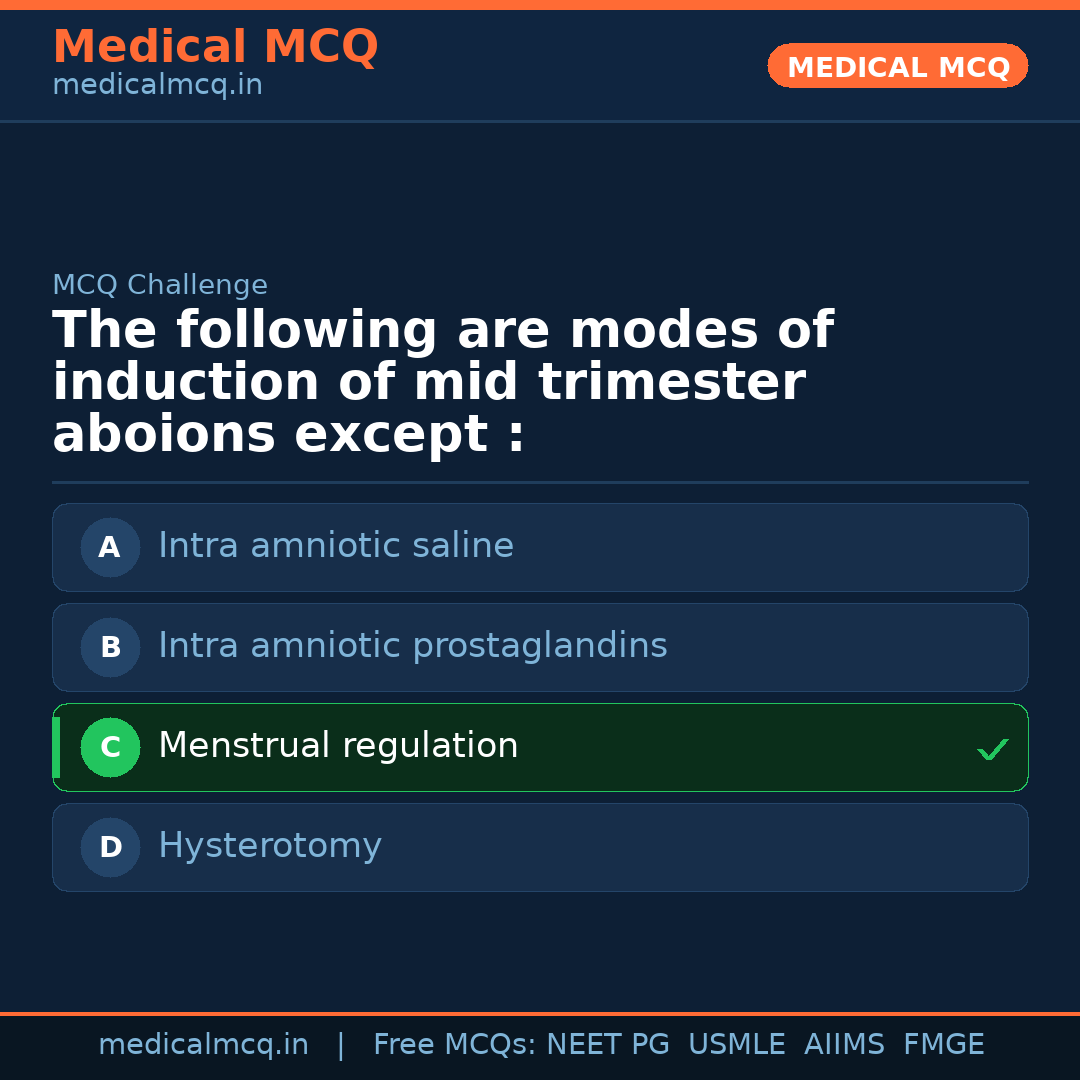Click the divider under the question text

pyautogui.click(x=540, y=483)
